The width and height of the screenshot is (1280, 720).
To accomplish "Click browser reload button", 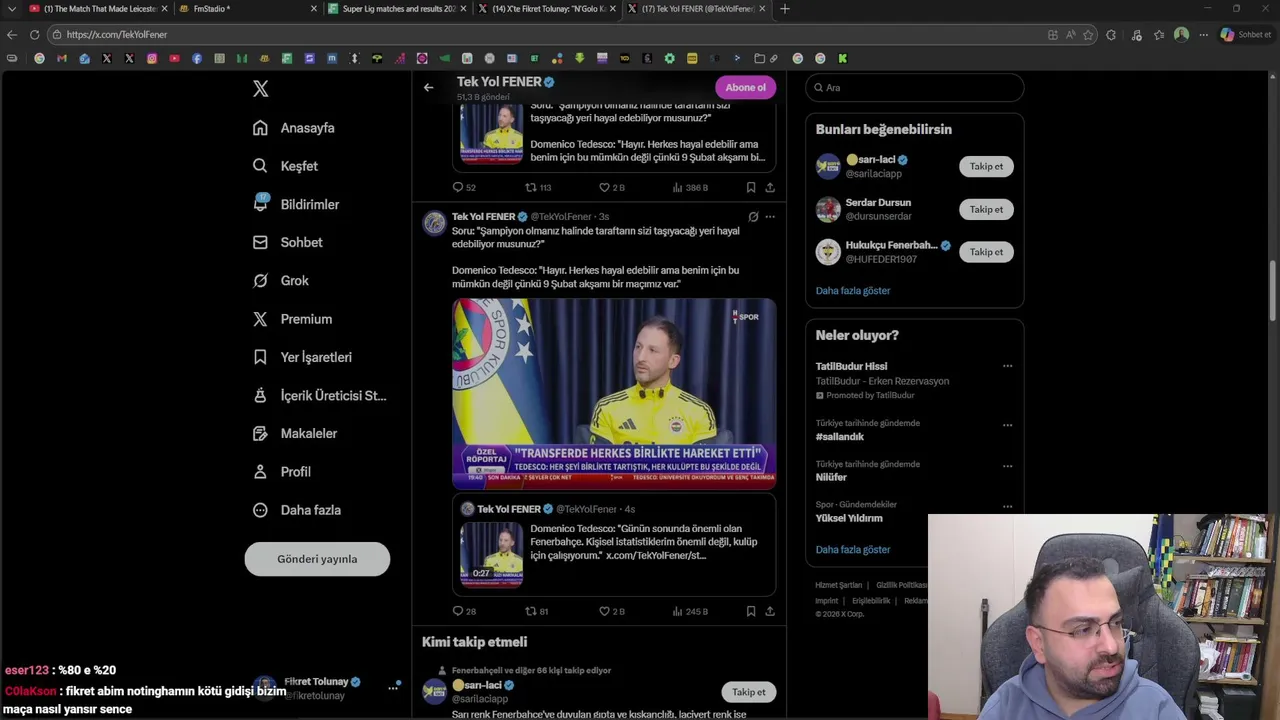I will point(34,34).
